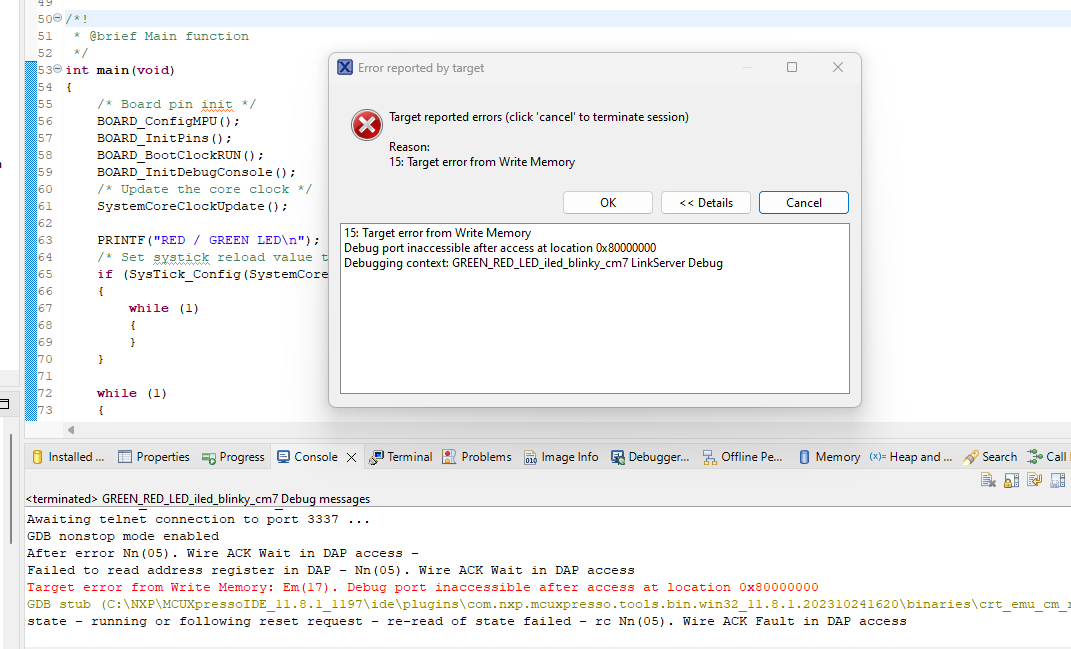Screen dimensions: 1071x649
Task: Toggle Word Wrap in the Console toolbar
Action: [1034, 480]
